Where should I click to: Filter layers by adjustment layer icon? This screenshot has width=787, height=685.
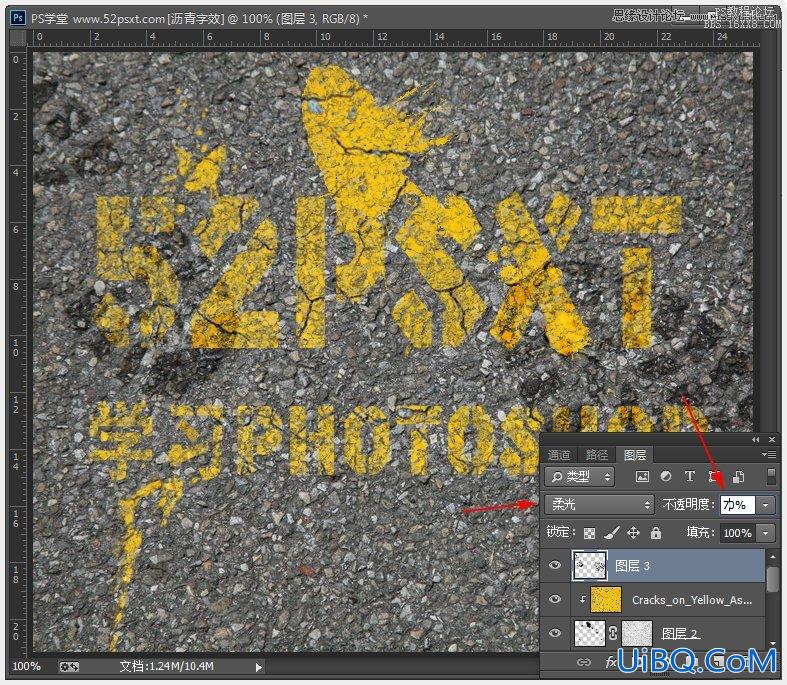(x=666, y=476)
